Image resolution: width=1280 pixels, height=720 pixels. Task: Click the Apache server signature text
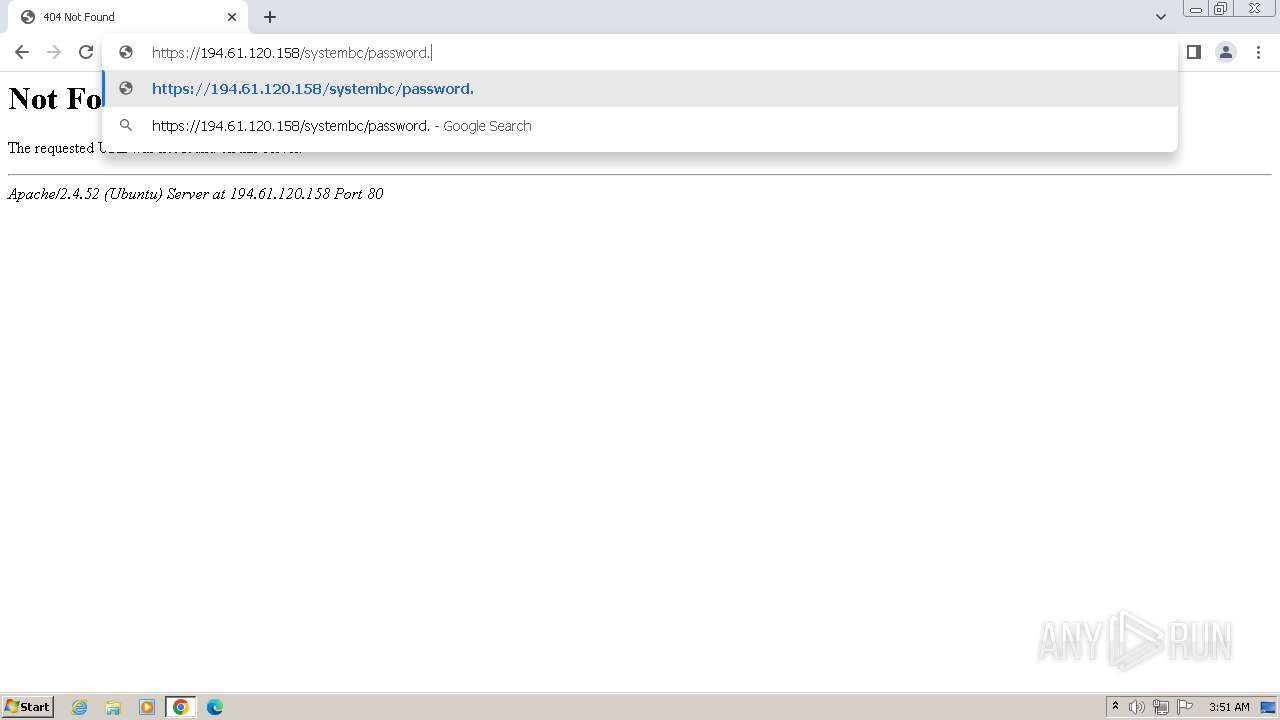(195, 194)
